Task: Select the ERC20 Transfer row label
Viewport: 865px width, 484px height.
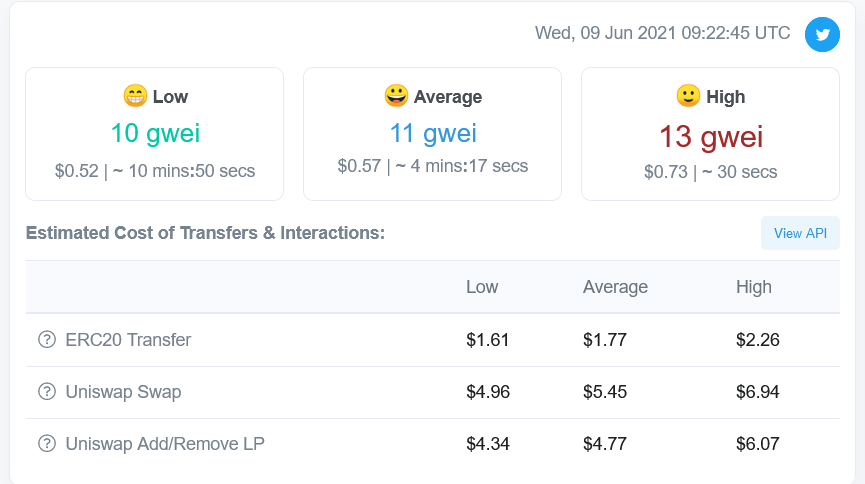Action: (x=128, y=339)
